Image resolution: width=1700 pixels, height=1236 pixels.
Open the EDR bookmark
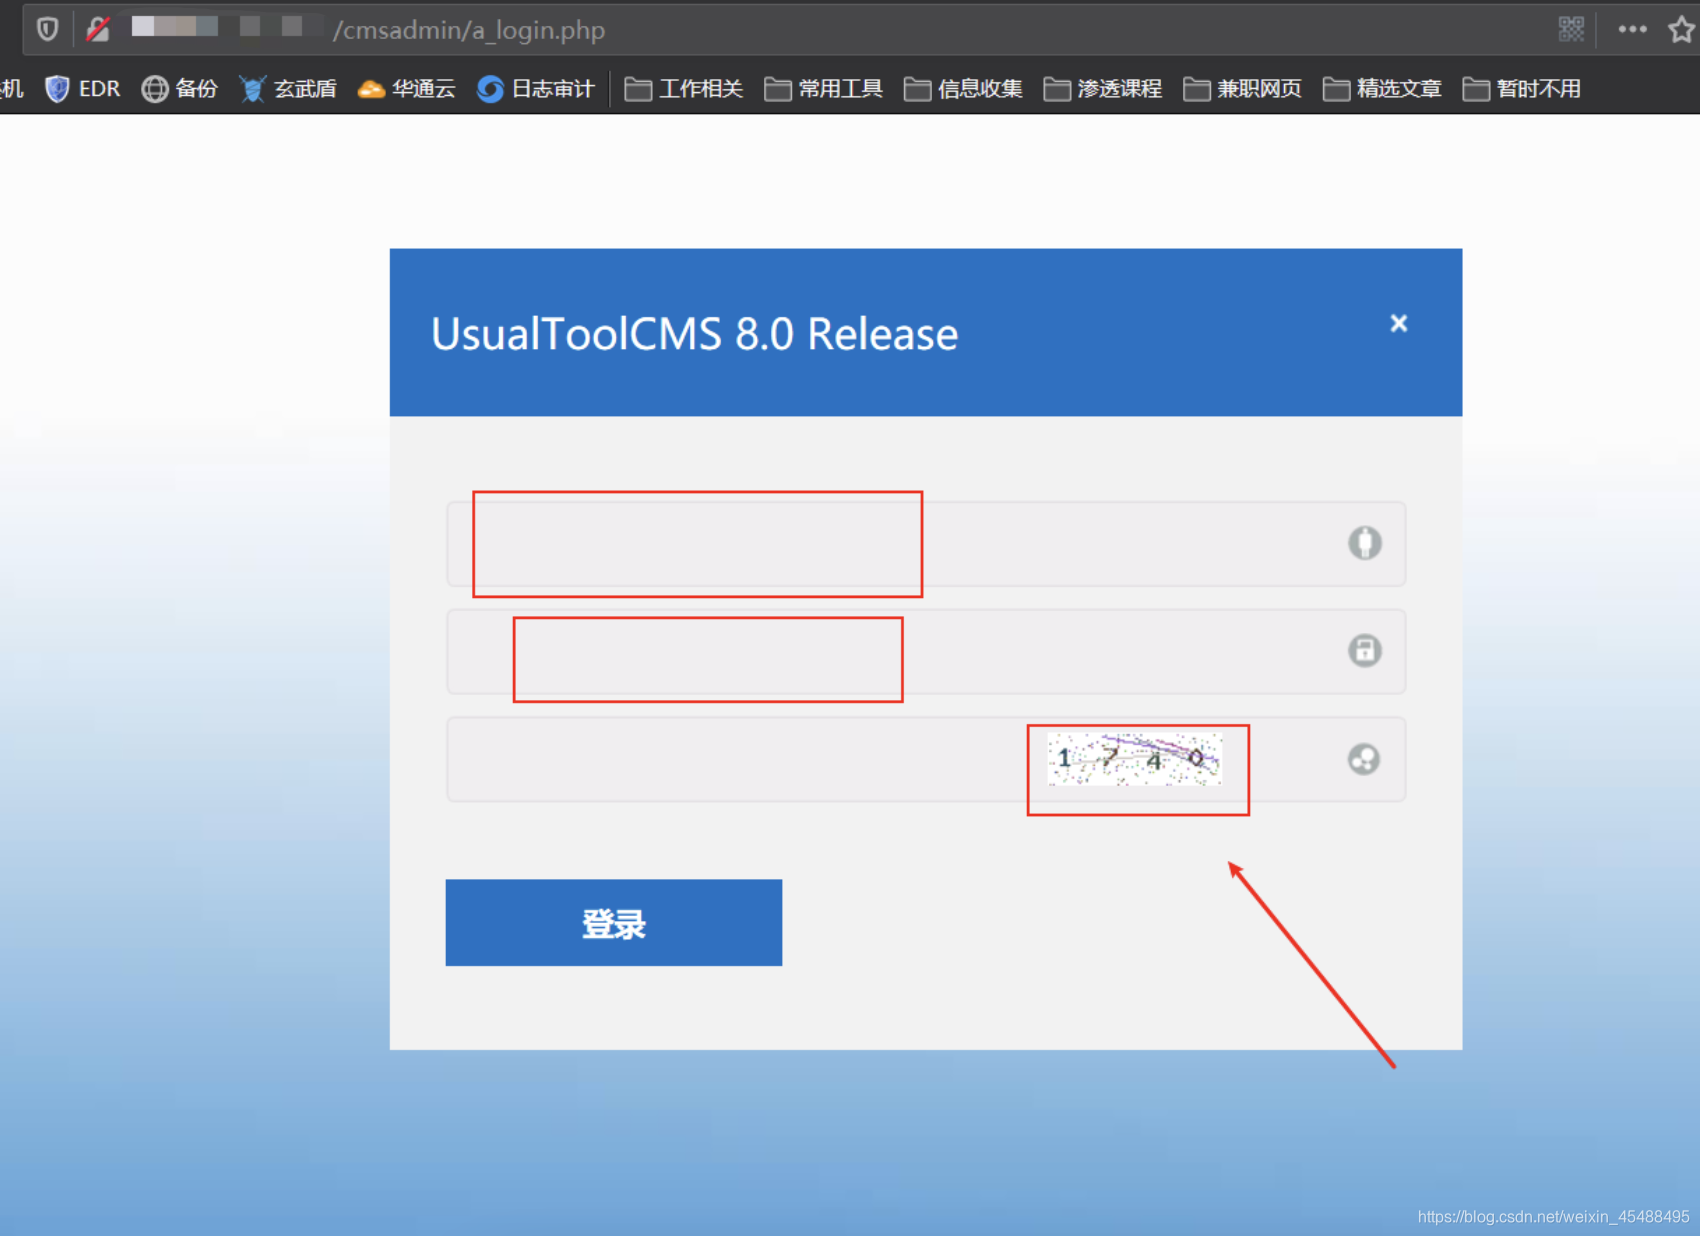pos(83,89)
